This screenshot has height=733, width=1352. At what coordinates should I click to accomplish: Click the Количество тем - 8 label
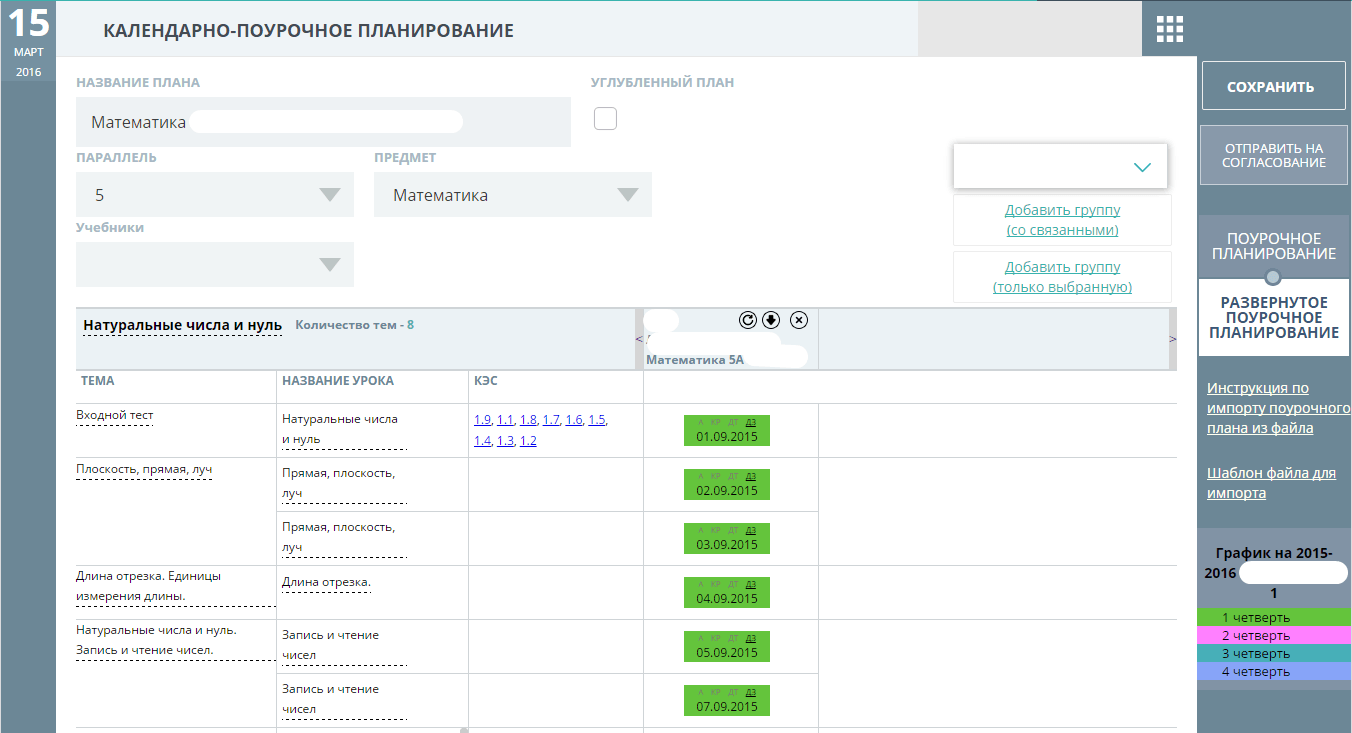pyautogui.click(x=354, y=325)
